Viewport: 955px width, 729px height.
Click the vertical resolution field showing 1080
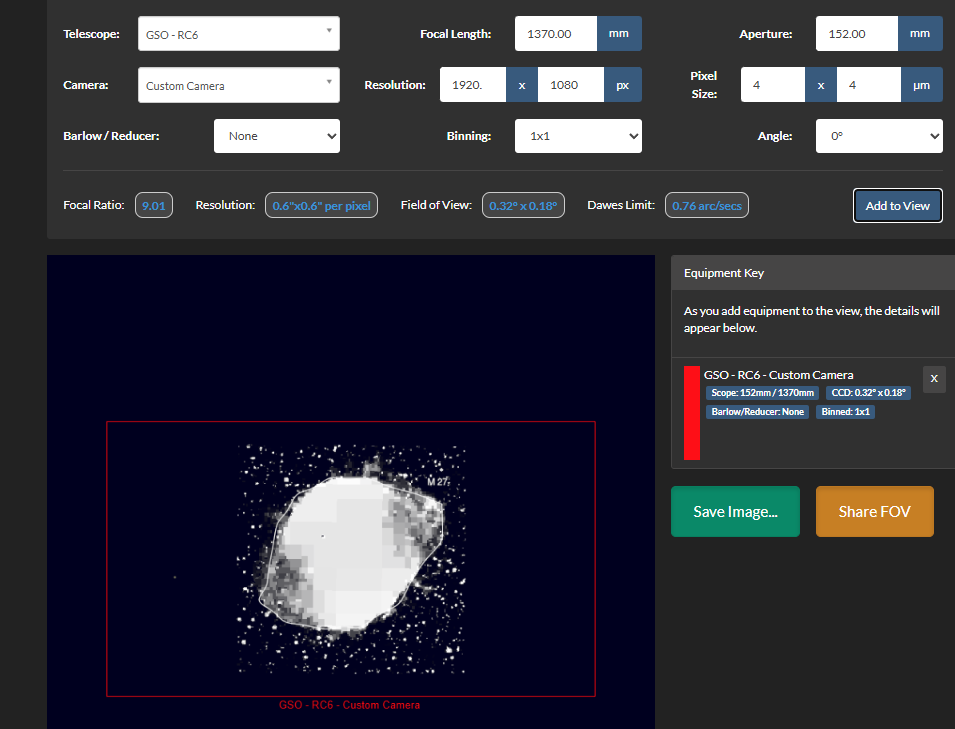[571, 85]
